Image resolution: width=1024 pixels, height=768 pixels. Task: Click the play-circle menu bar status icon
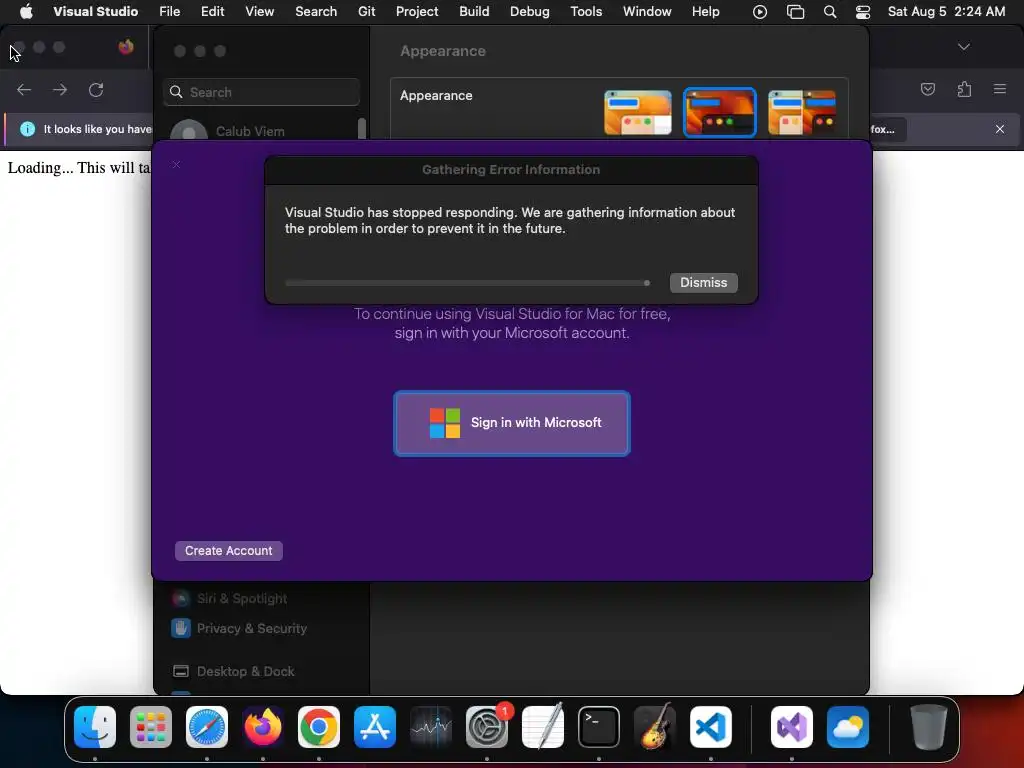[x=760, y=12]
